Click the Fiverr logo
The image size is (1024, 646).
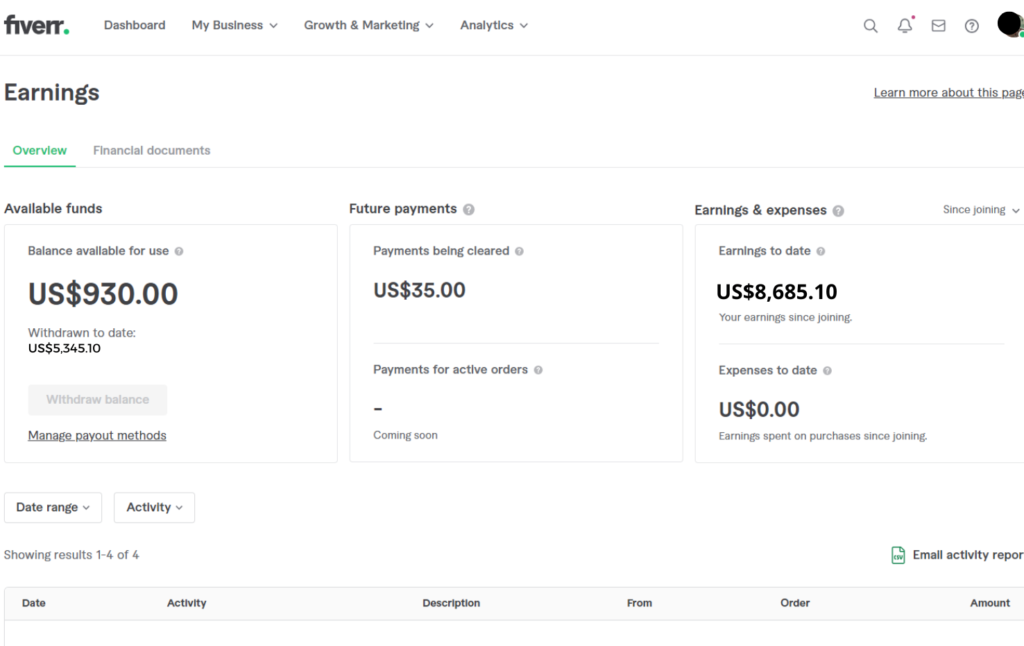[36, 25]
